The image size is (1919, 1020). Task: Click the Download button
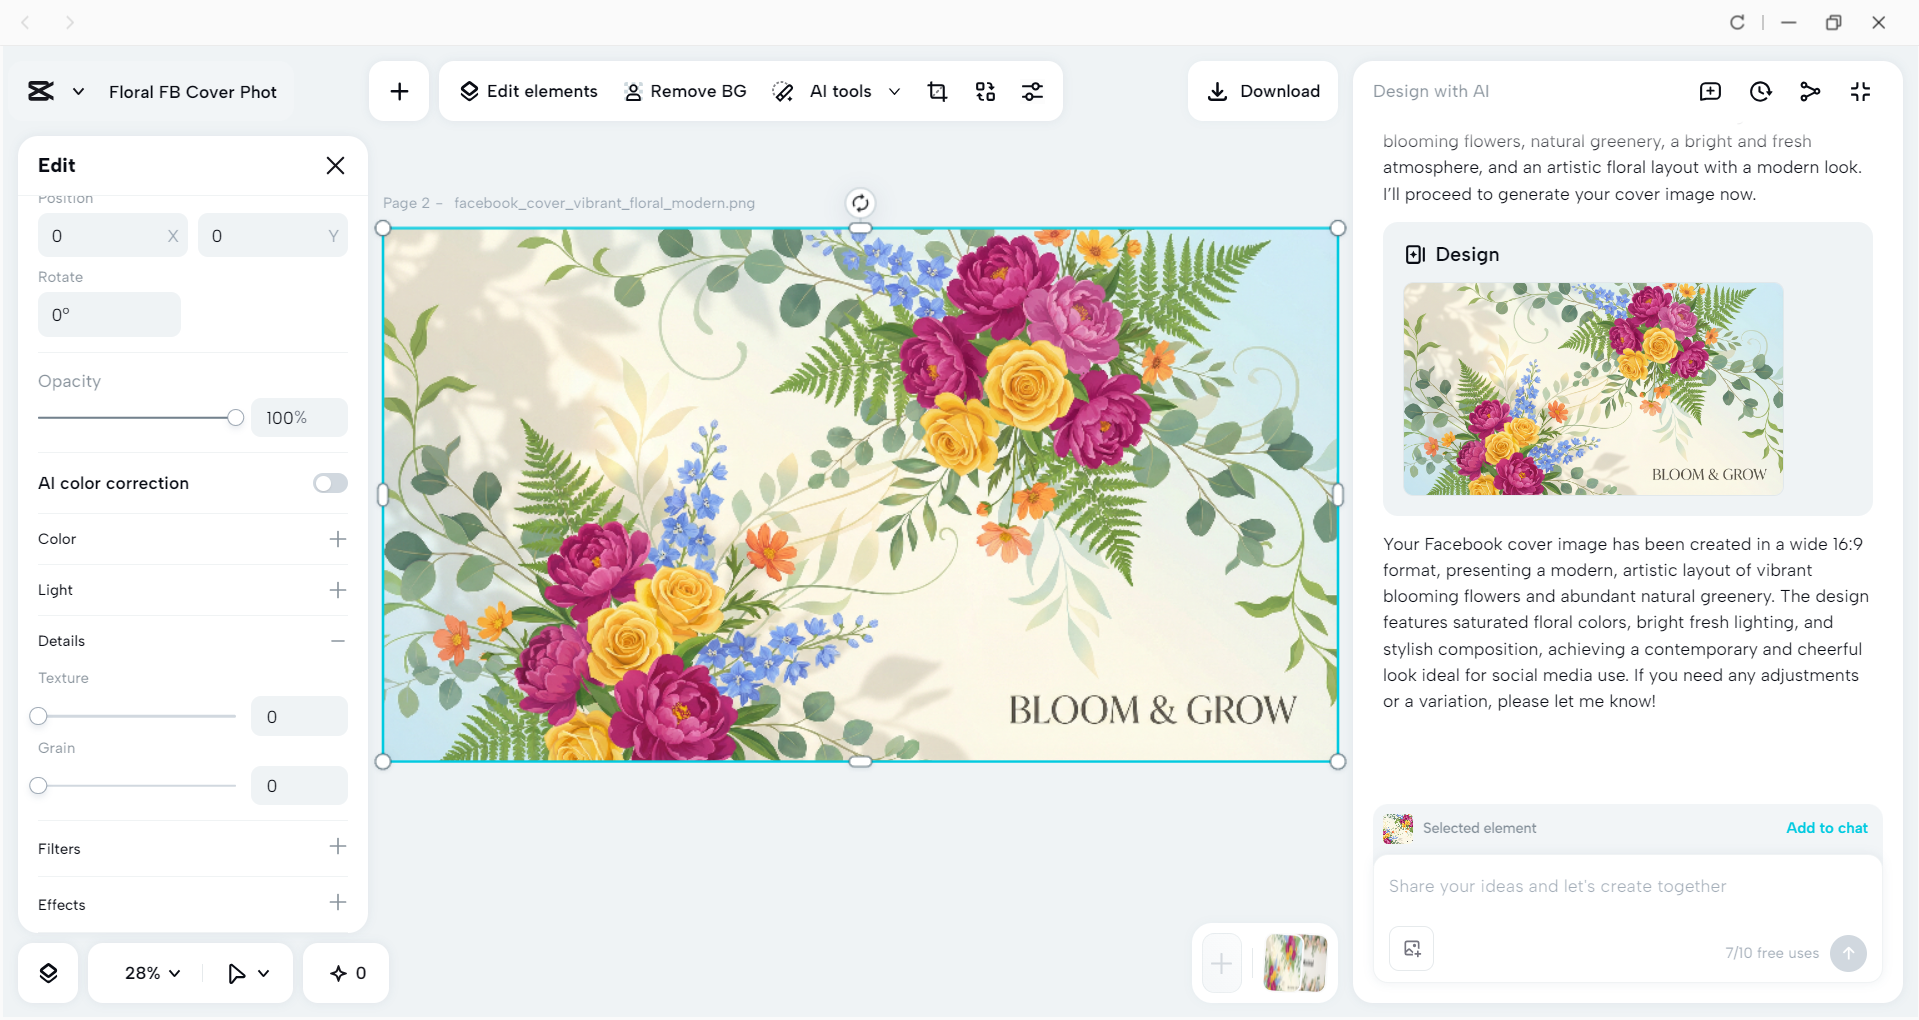click(x=1263, y=91)
